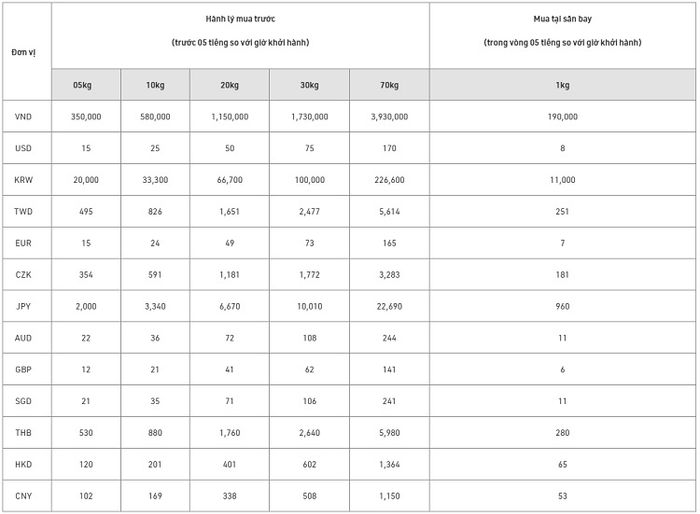Select the TWD 2,477 price cell
The width and height of the screenshot is (700, 514).
click(309, 212)
